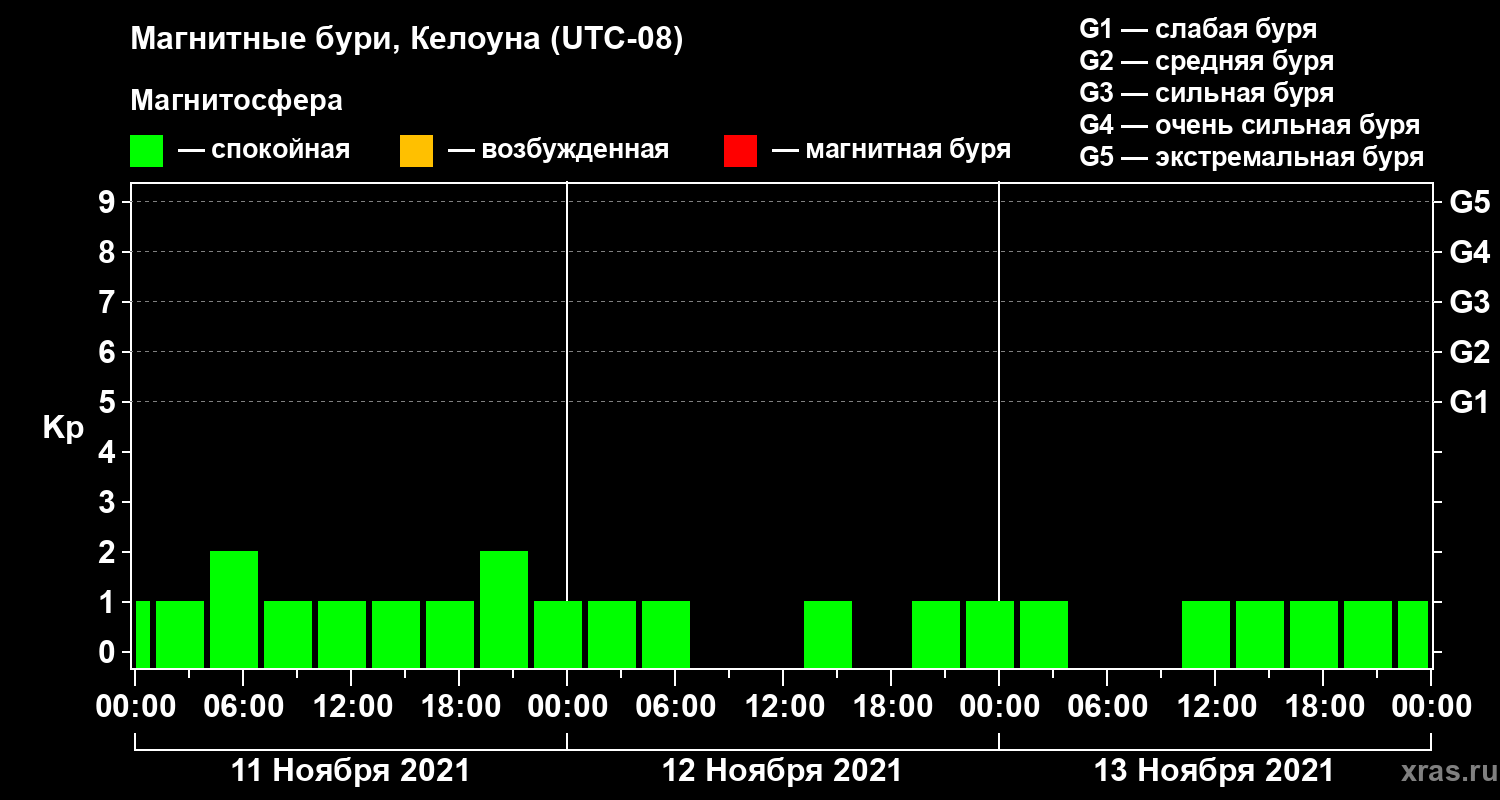
Task: Select the 'Магнитосфера' heading
Action: point(236,101)
